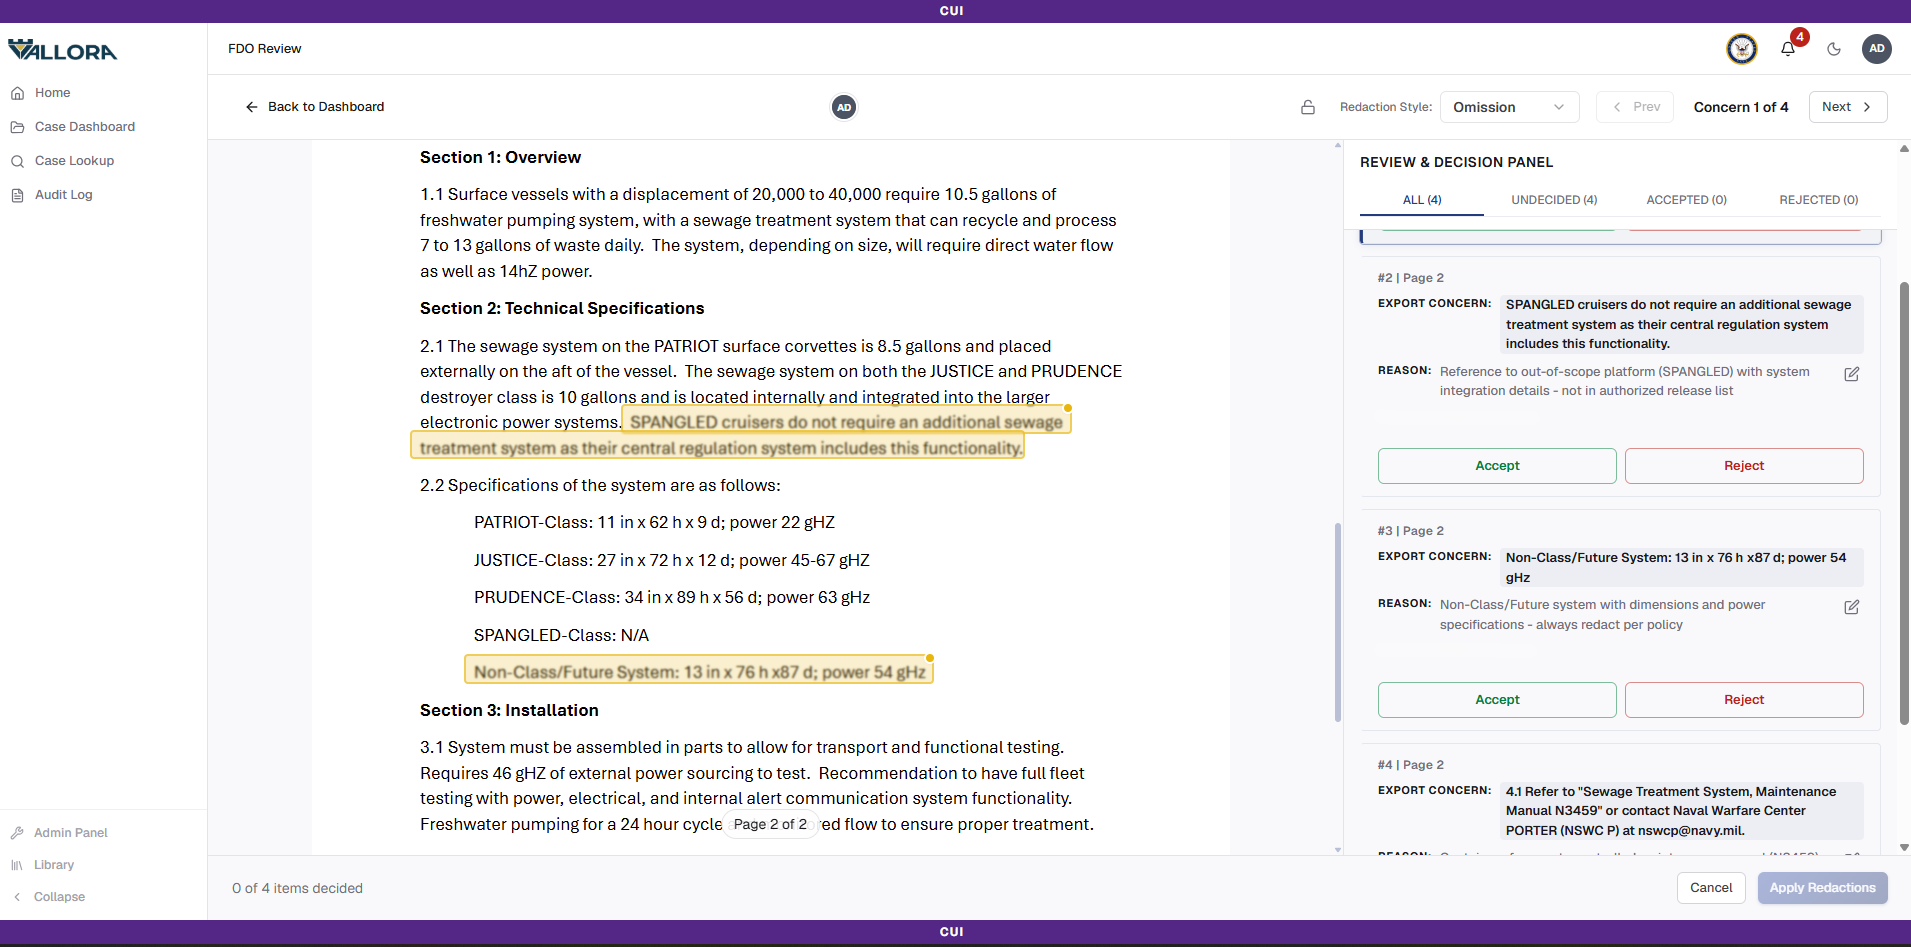Switch to the REJECTED (0) tab

click(x=1818, y=200)
